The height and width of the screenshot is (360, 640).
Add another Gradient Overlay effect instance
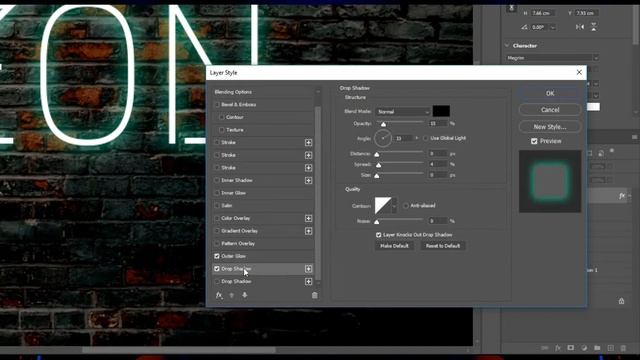[x=308, y=231]
